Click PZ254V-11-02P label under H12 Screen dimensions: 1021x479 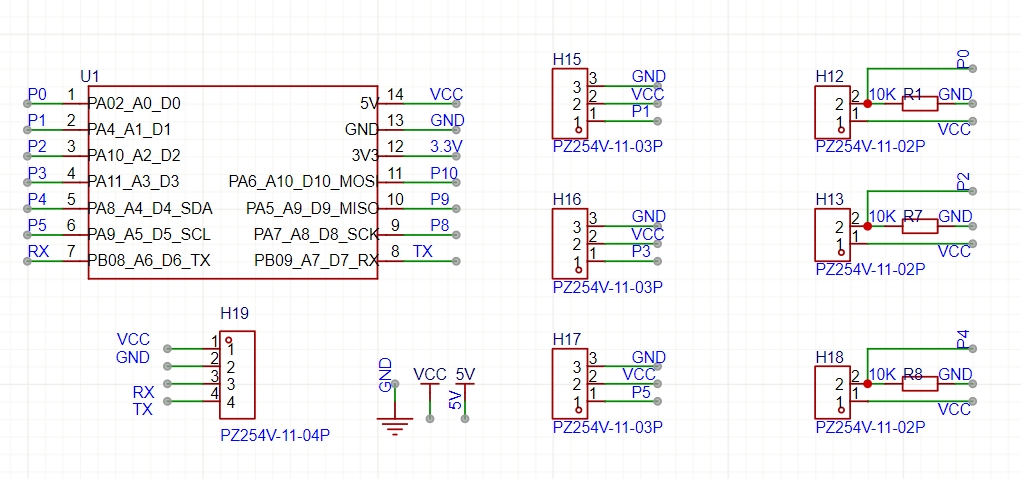click(871, 146)
